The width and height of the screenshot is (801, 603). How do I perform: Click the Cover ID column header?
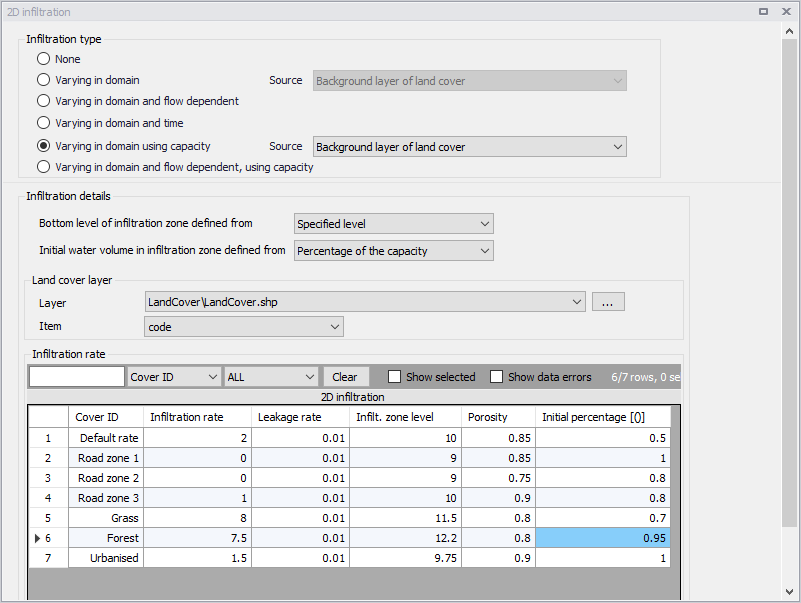tap(106, 417)
